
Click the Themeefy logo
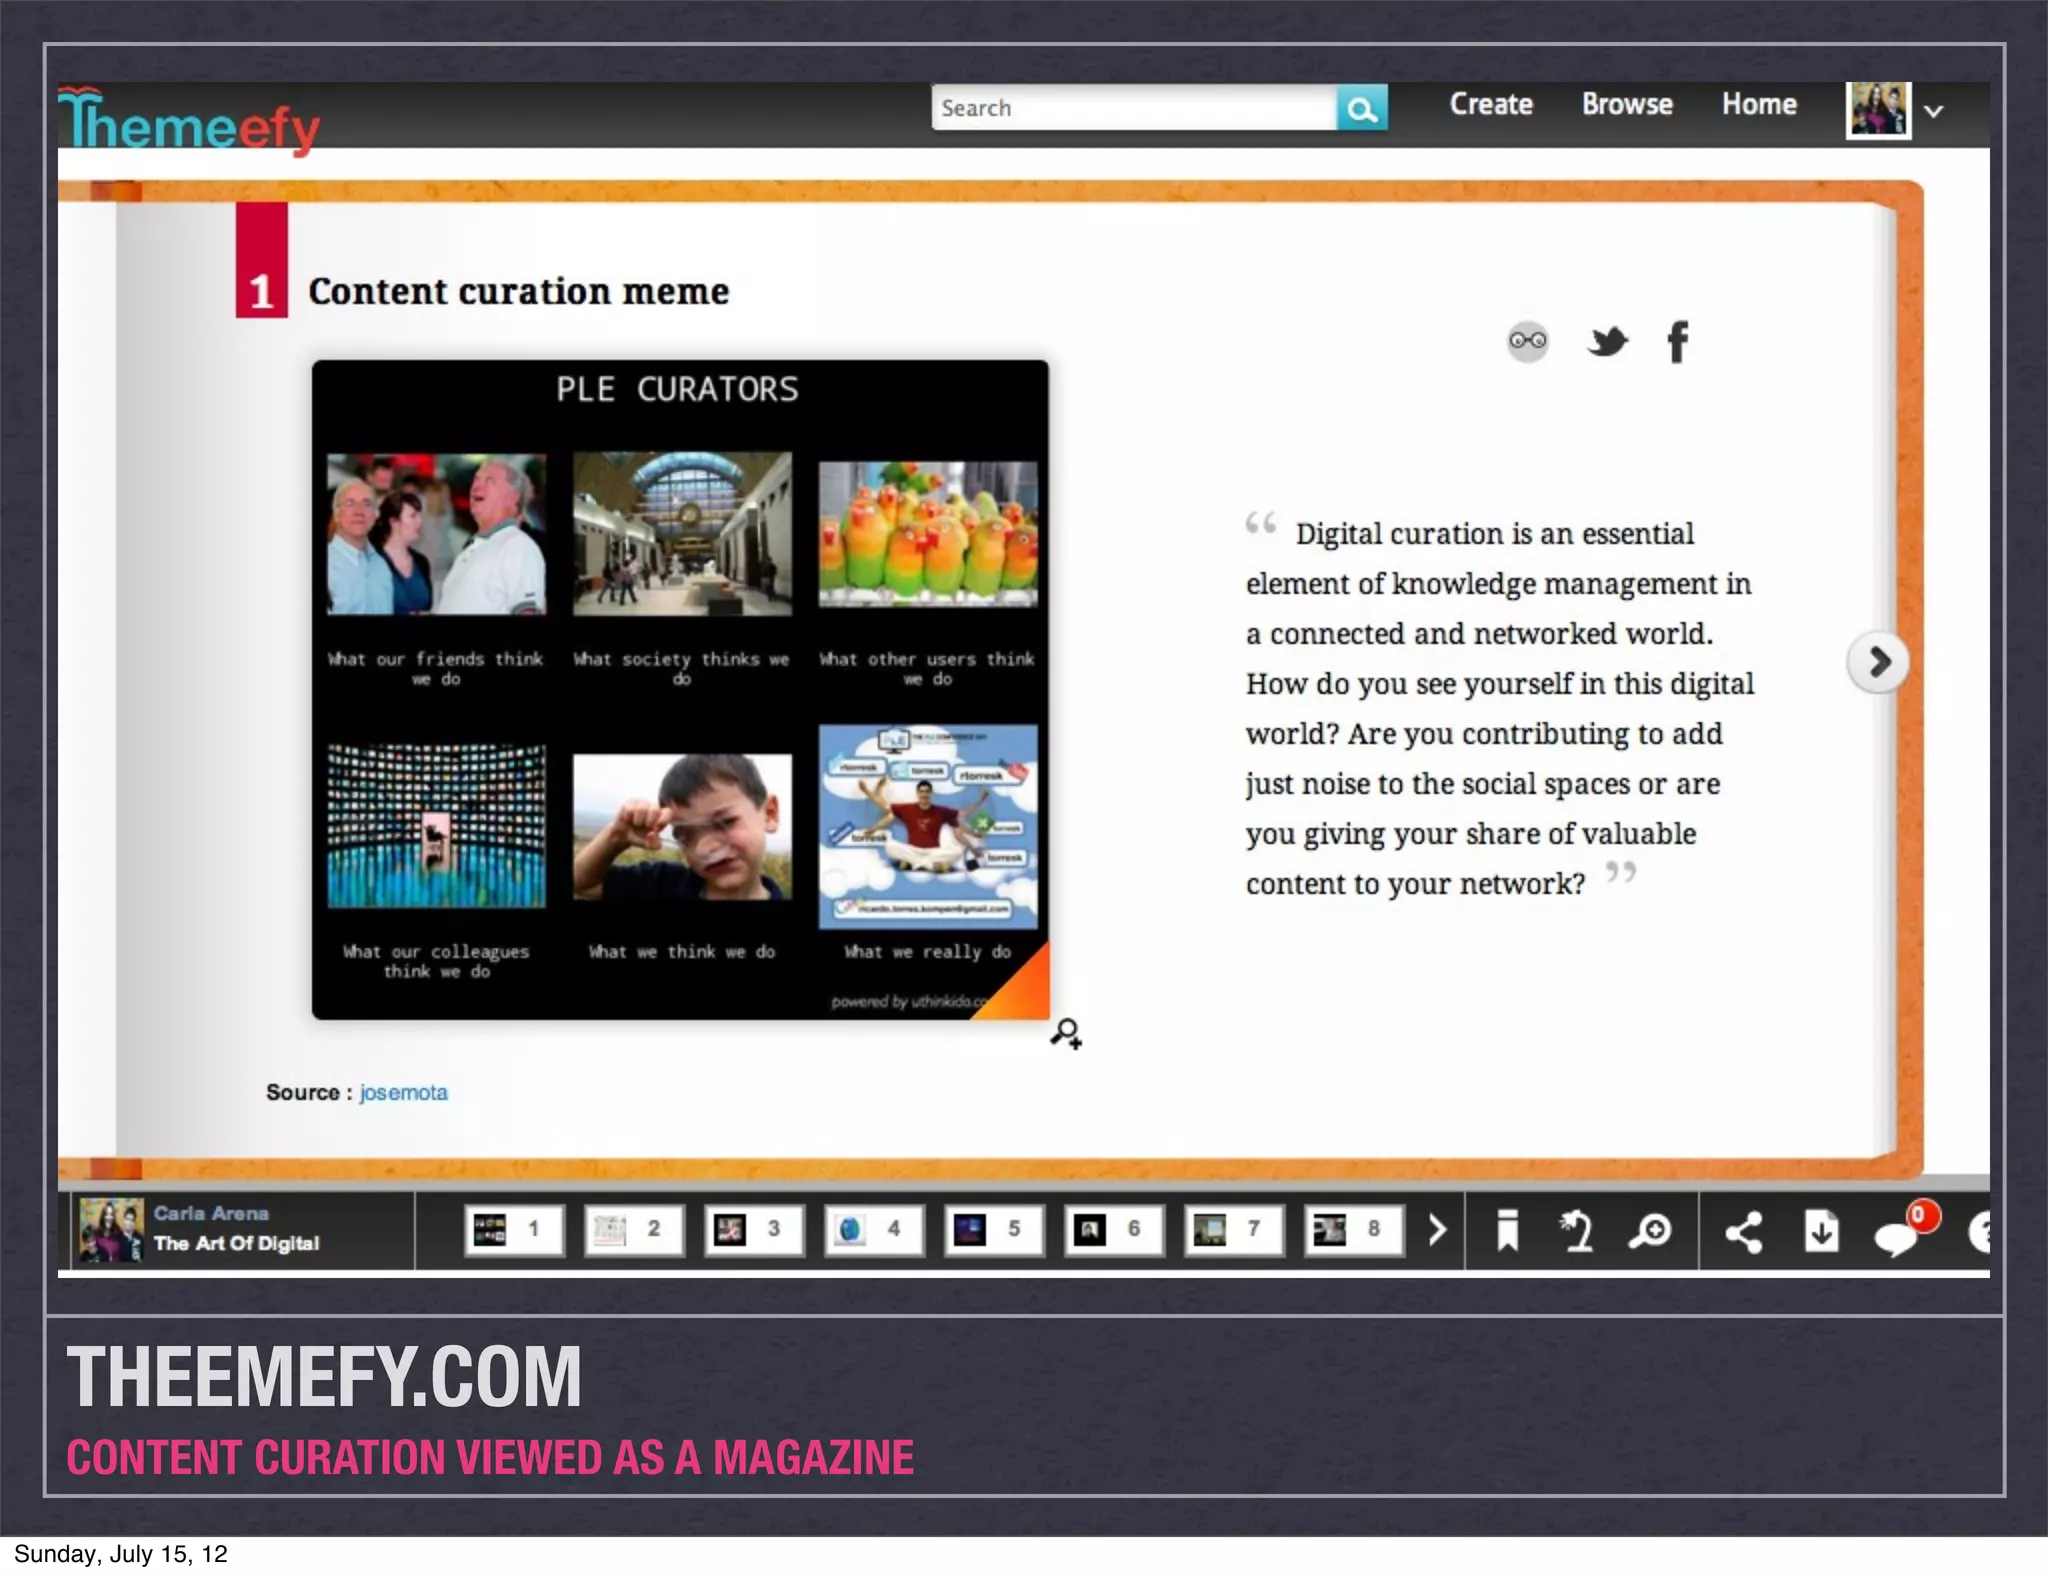point(189,121)
